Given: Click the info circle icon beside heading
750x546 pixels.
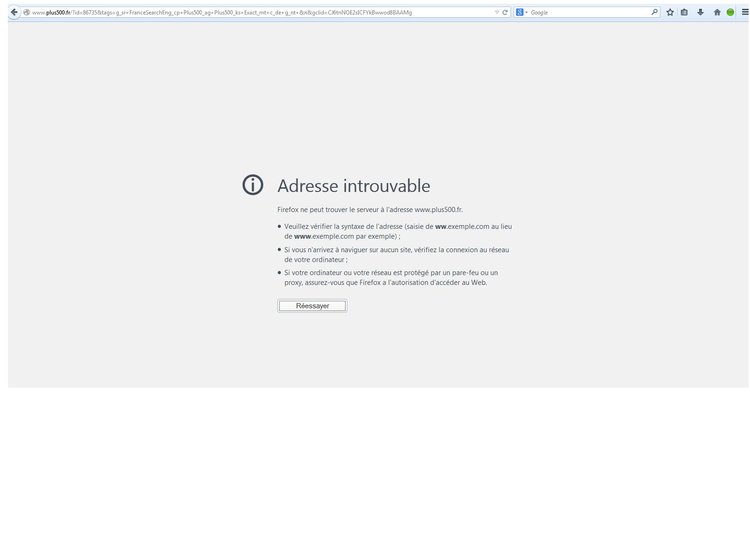Looking at the screenshot, I should pos(253,185).
